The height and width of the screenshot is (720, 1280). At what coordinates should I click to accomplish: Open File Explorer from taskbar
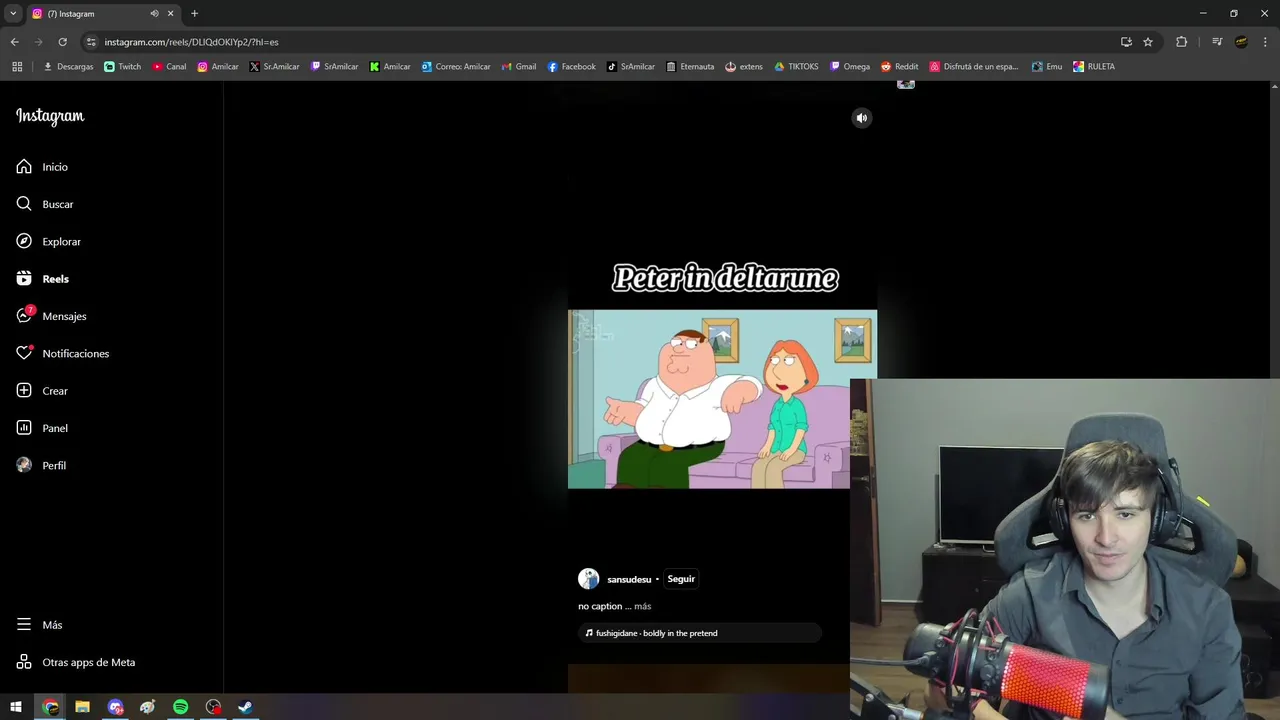pos(82,707)
